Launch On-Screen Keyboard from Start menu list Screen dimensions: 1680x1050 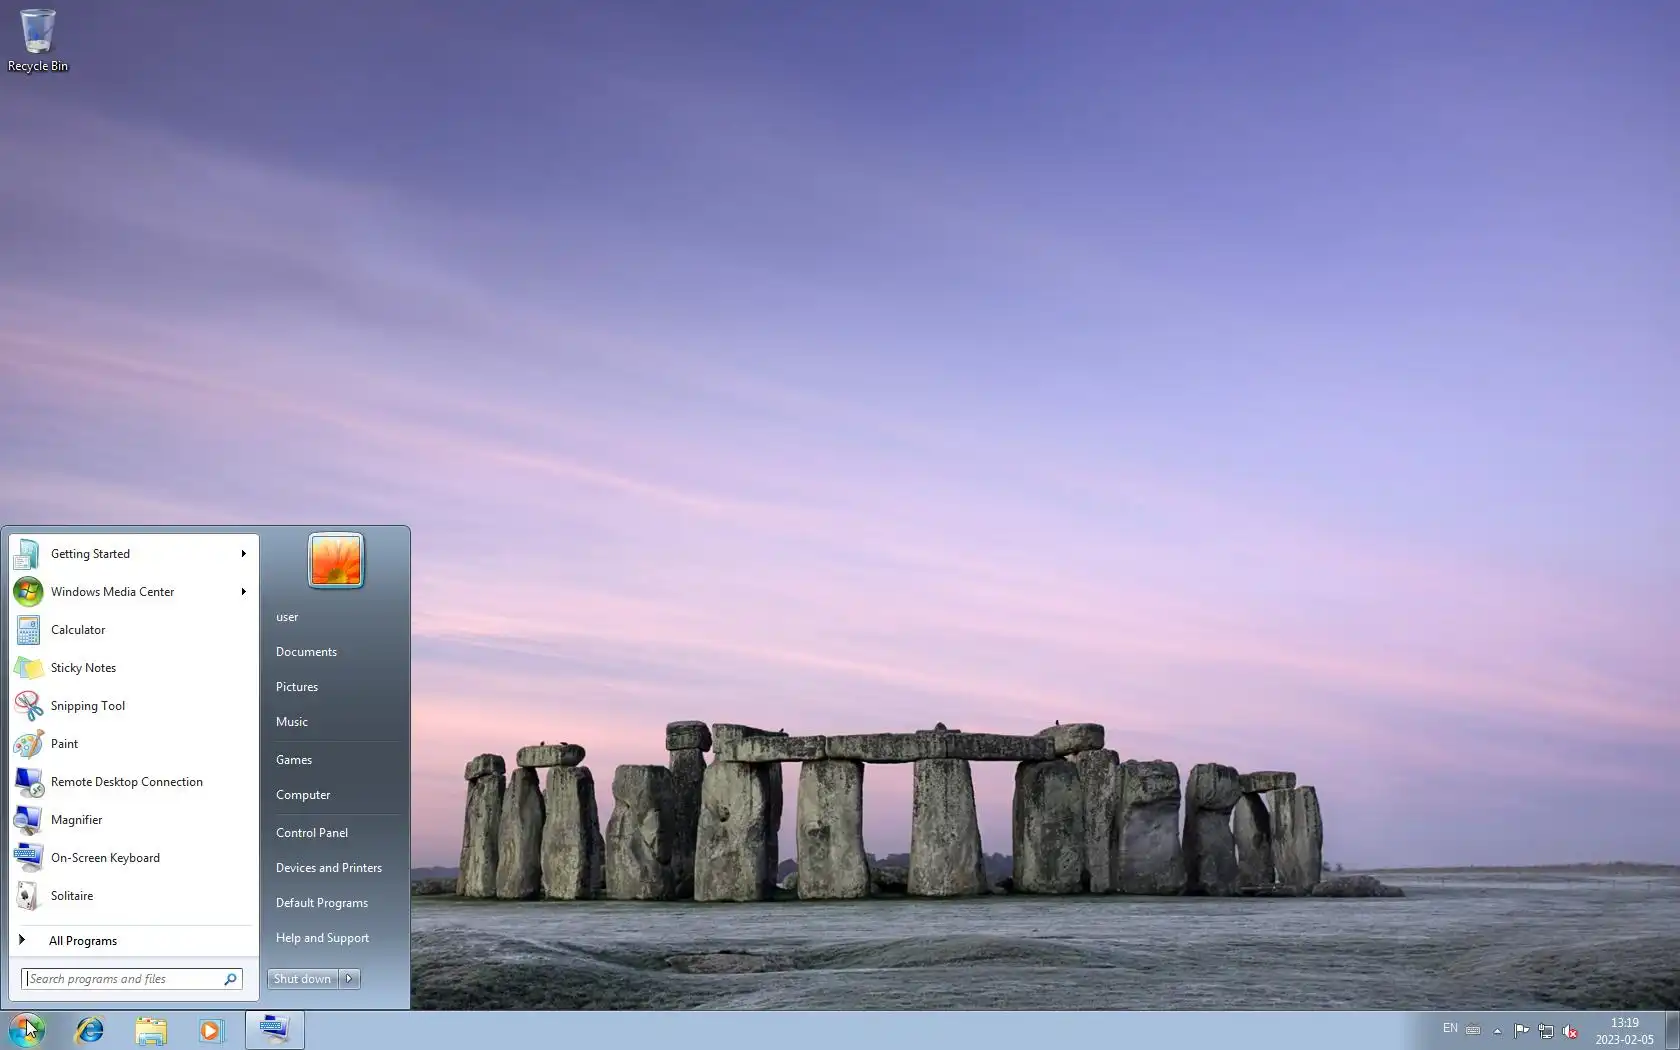click(133, 858)
